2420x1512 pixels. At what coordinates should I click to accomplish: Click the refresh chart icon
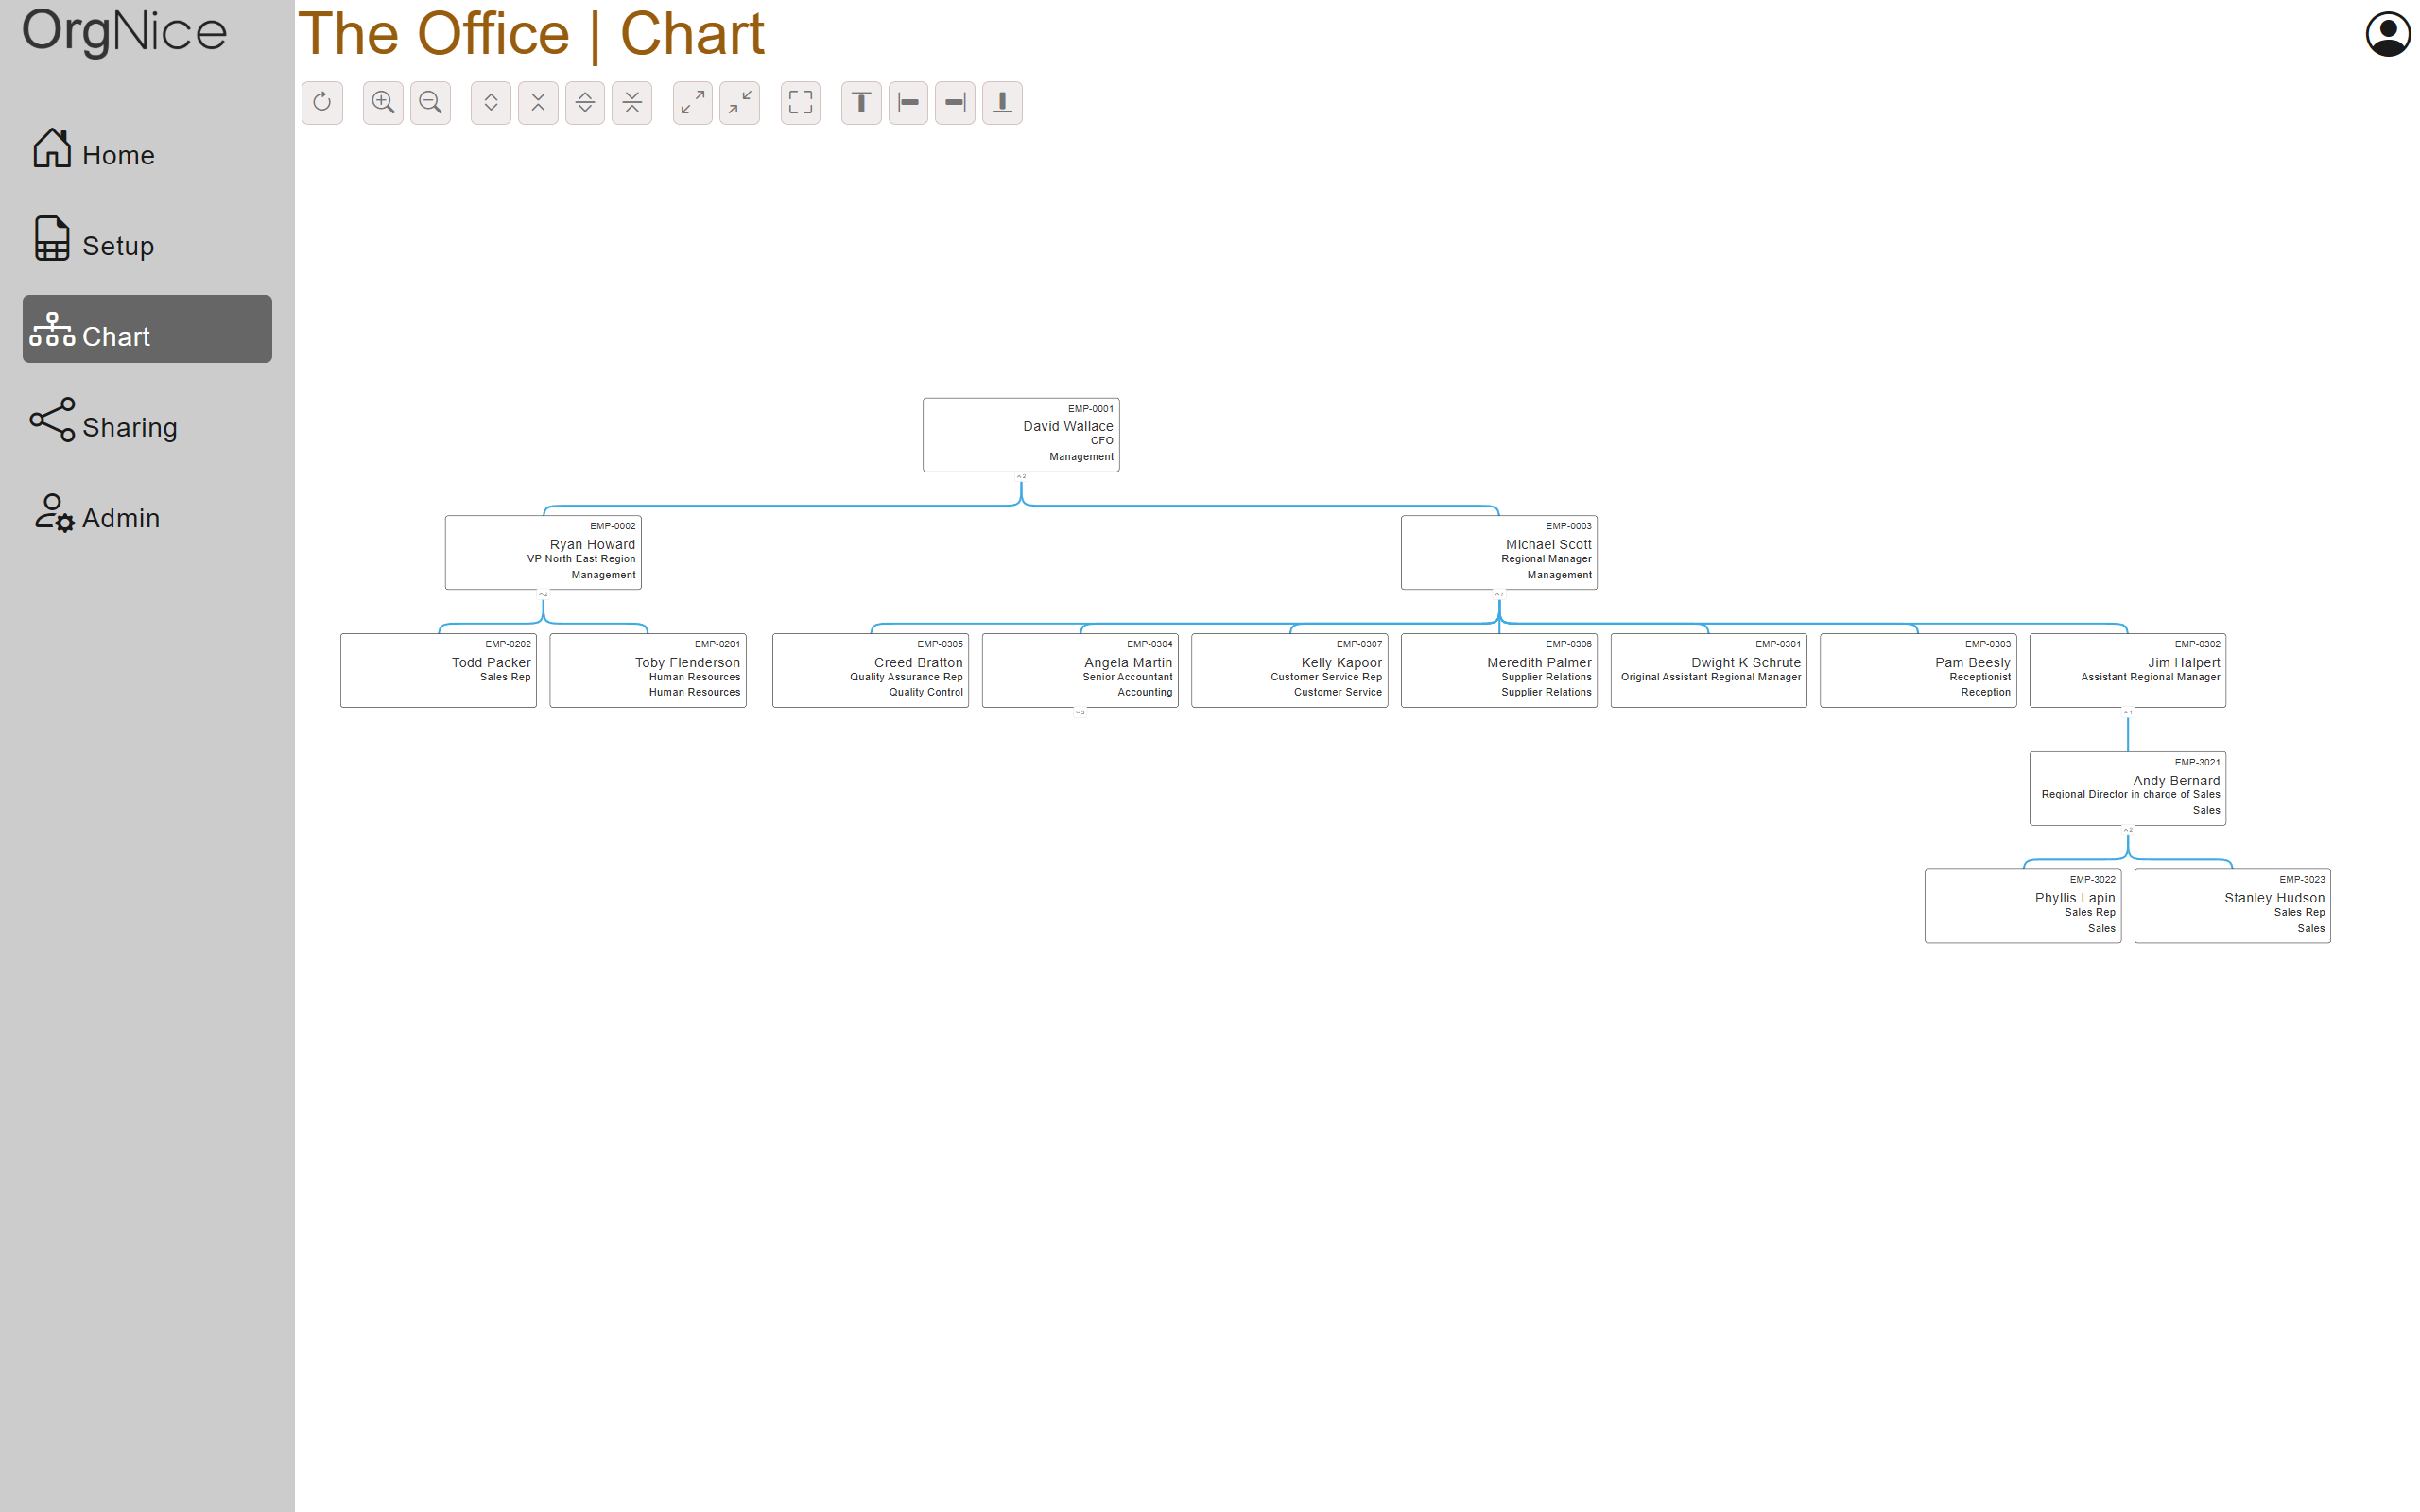click(x=322, y=102)
